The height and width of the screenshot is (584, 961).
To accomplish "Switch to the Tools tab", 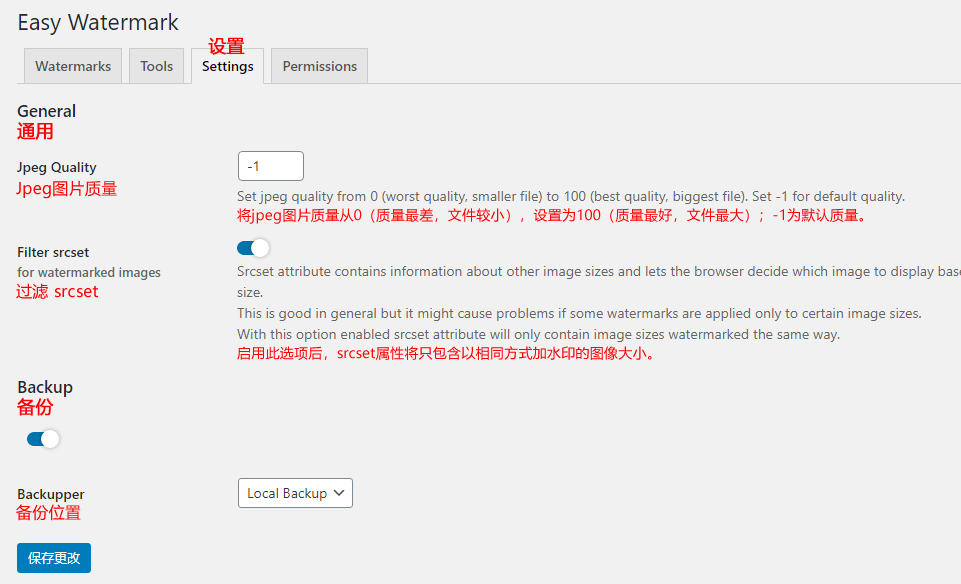I will (156, 66).
